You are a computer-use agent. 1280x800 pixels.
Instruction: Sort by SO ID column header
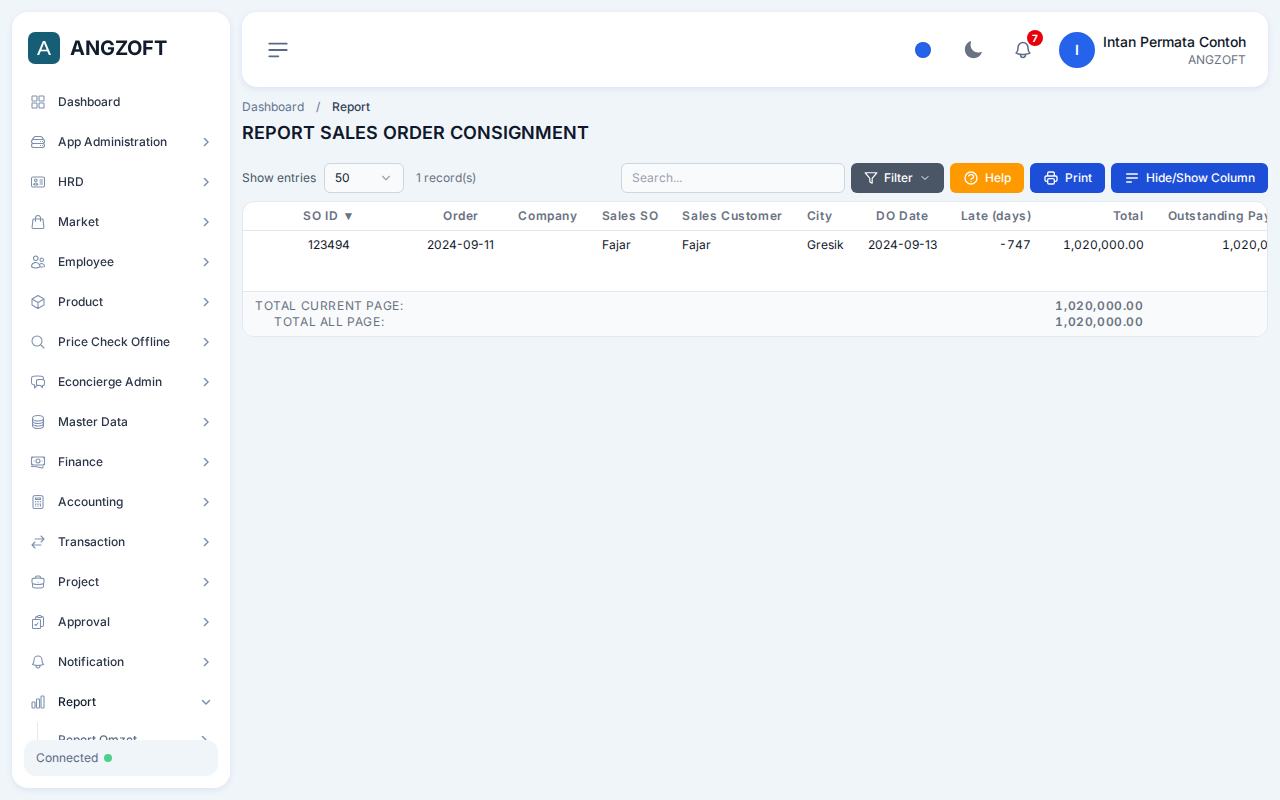pos(328,216)
